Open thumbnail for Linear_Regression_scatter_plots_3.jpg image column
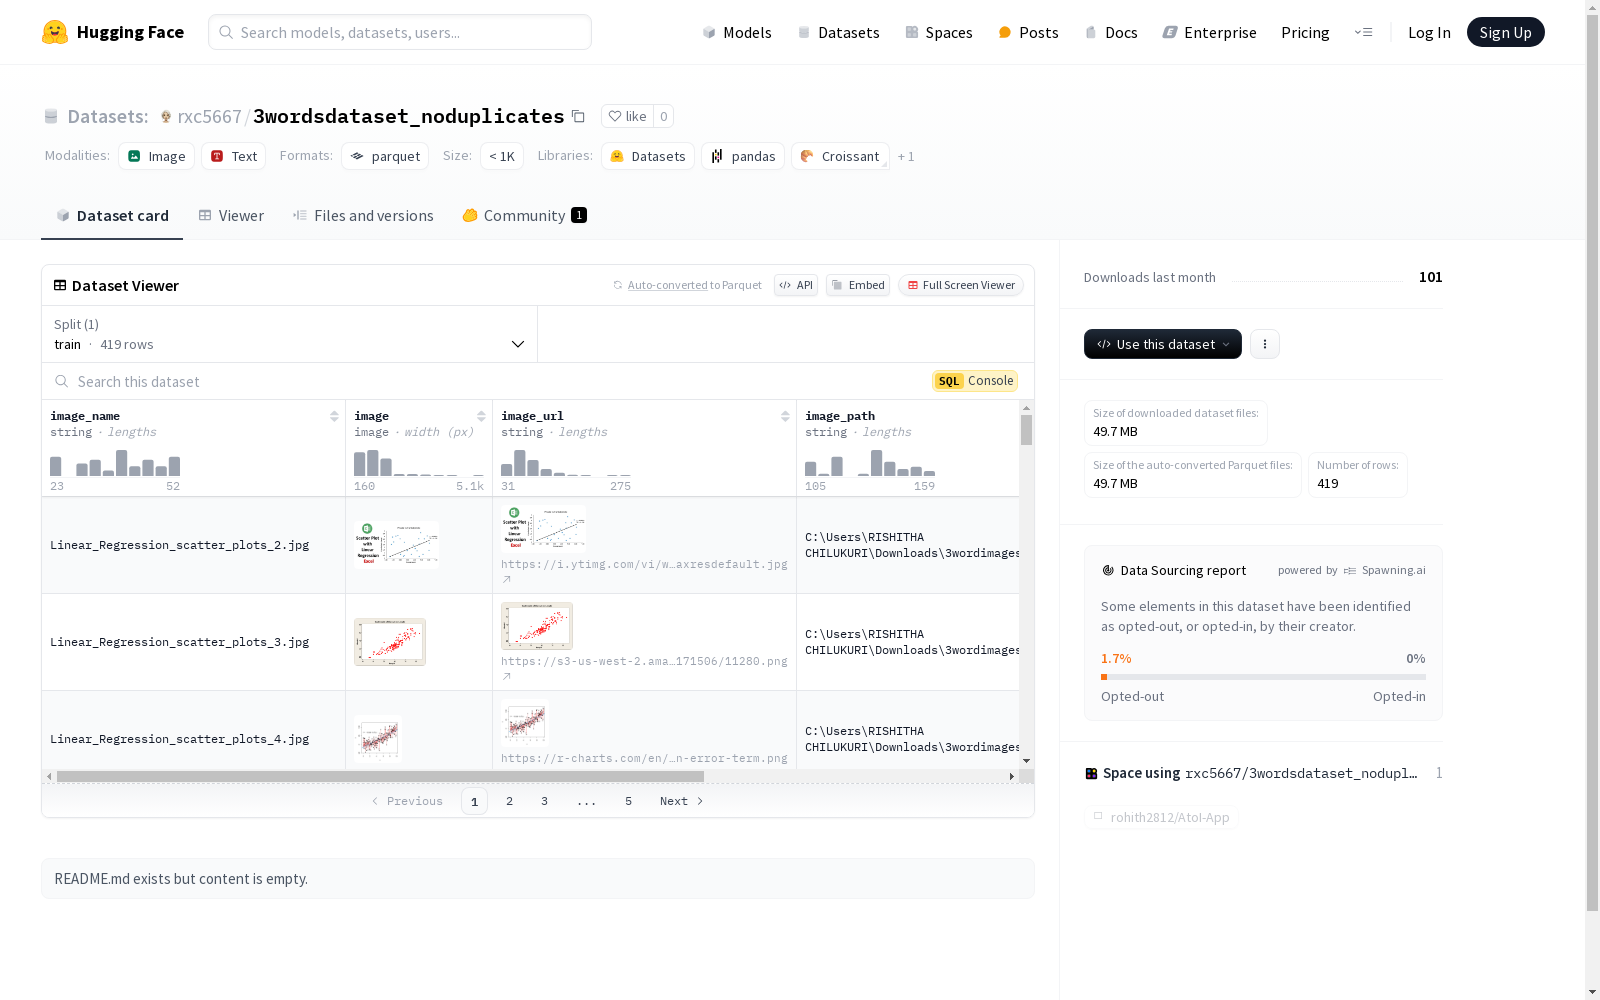This screenshot has height=1000, width=1600. click(x=390, y=642)
